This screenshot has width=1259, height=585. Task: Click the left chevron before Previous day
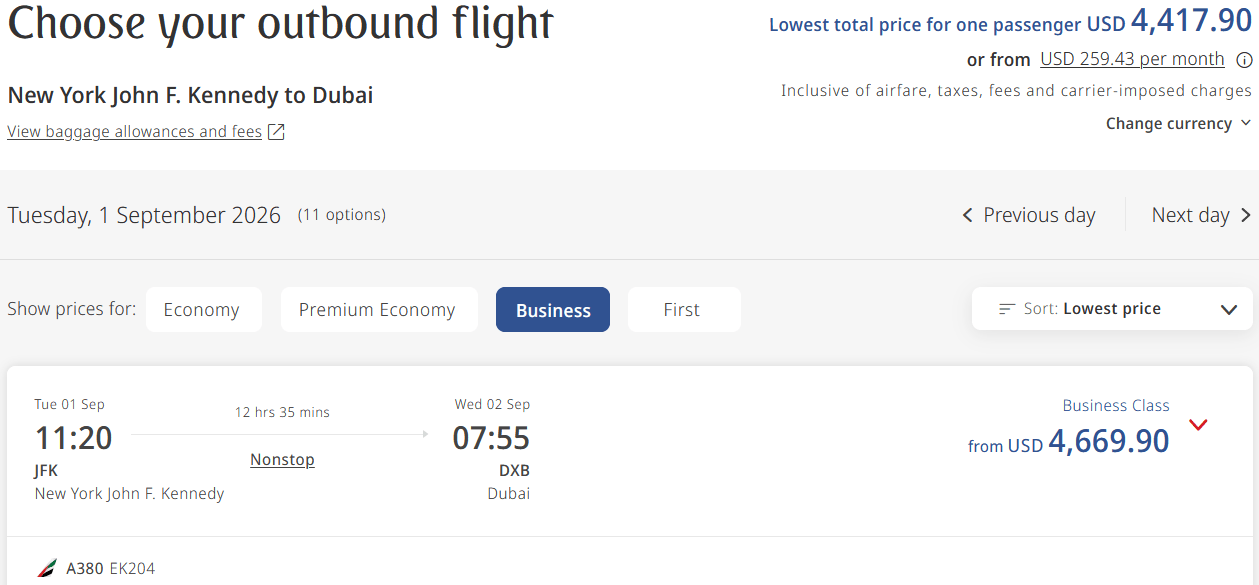point(967,215)
